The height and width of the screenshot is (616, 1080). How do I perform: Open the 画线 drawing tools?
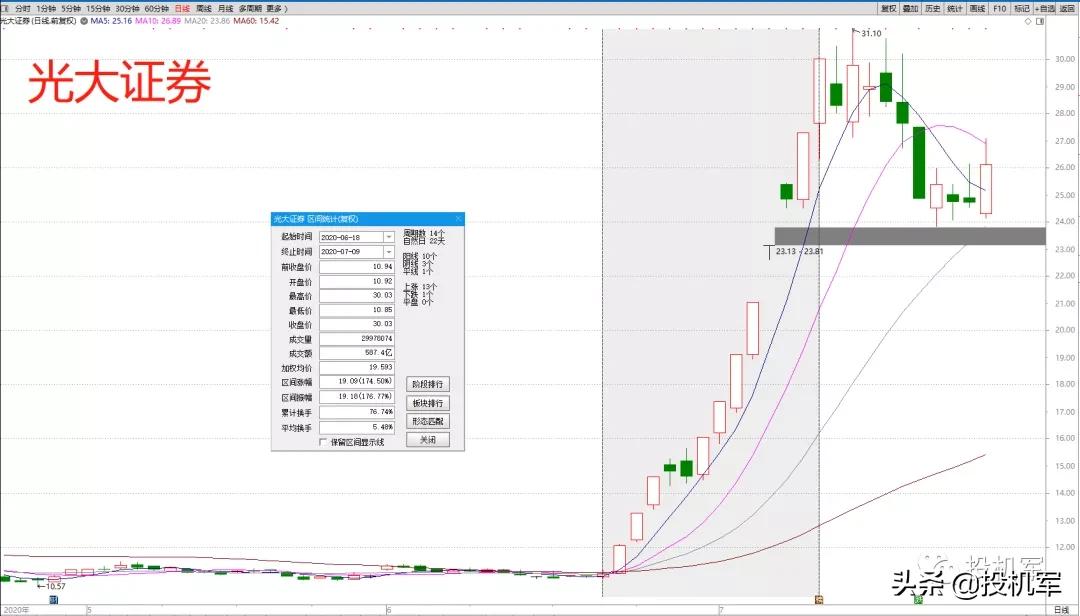pos(977,8)
